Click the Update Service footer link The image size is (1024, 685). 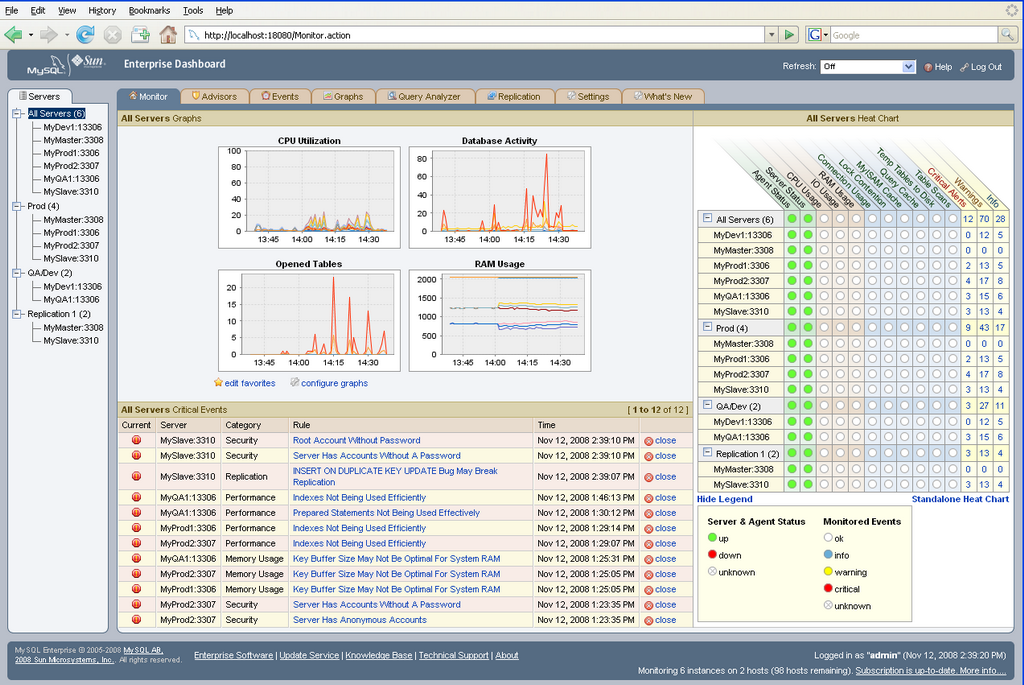[x=309, y=656]
